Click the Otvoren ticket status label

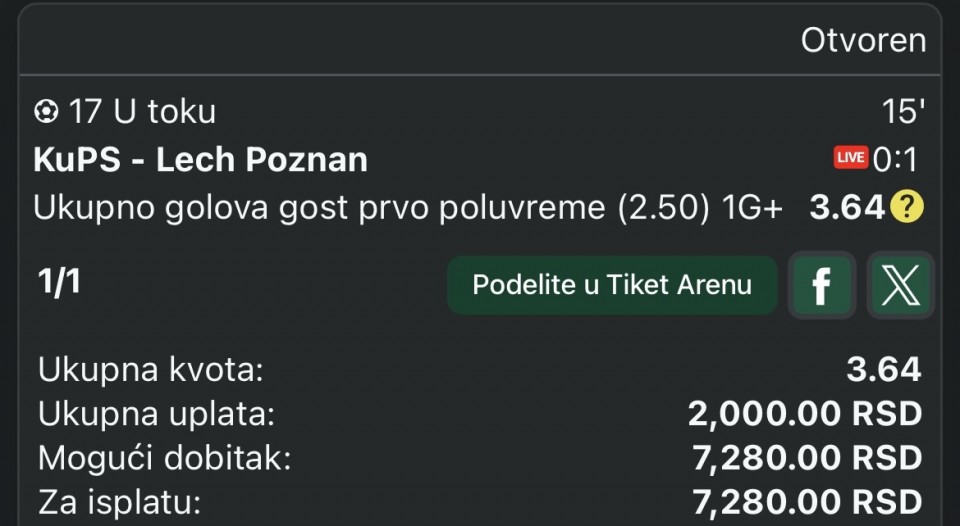[x=863, y=40]
